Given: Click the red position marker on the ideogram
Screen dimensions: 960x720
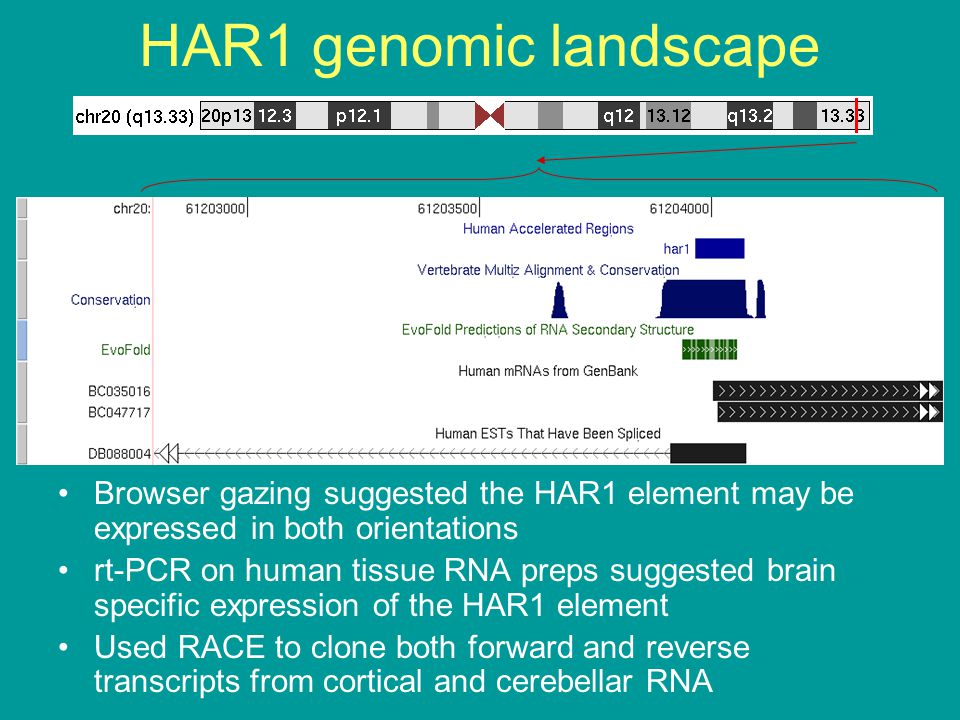Looking at the screenshot, I should [x=857, y=115].
